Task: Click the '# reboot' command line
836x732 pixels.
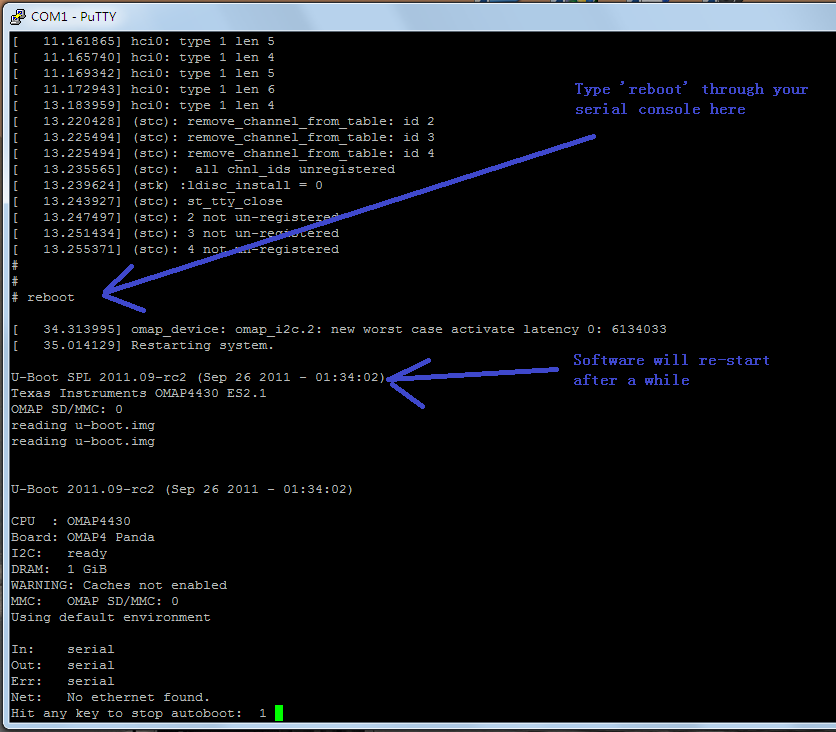Action: (x=43, y=297)
